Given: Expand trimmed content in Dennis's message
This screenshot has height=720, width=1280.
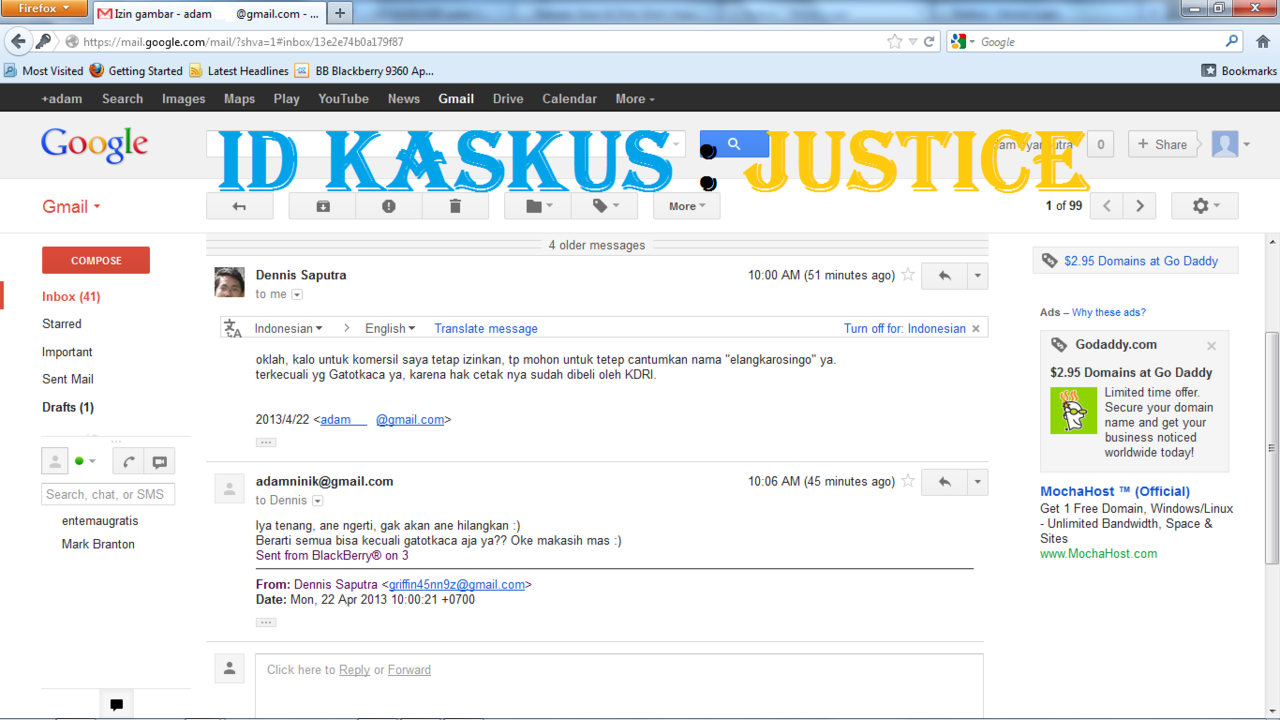Looking at the screenshot, I should click(266, 442).
